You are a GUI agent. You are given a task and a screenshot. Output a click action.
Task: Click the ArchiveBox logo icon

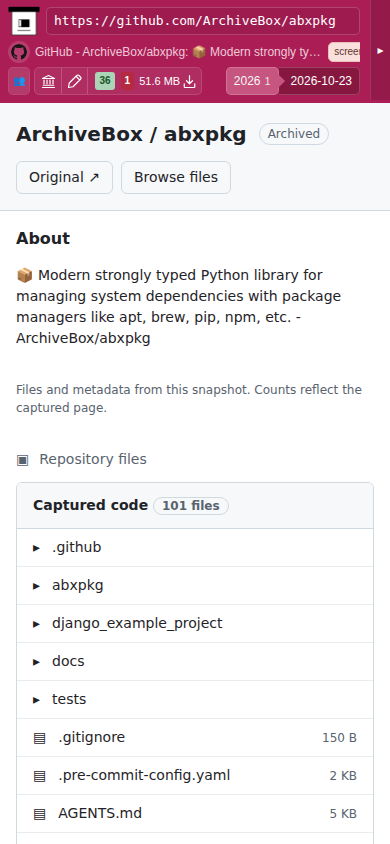24,20
